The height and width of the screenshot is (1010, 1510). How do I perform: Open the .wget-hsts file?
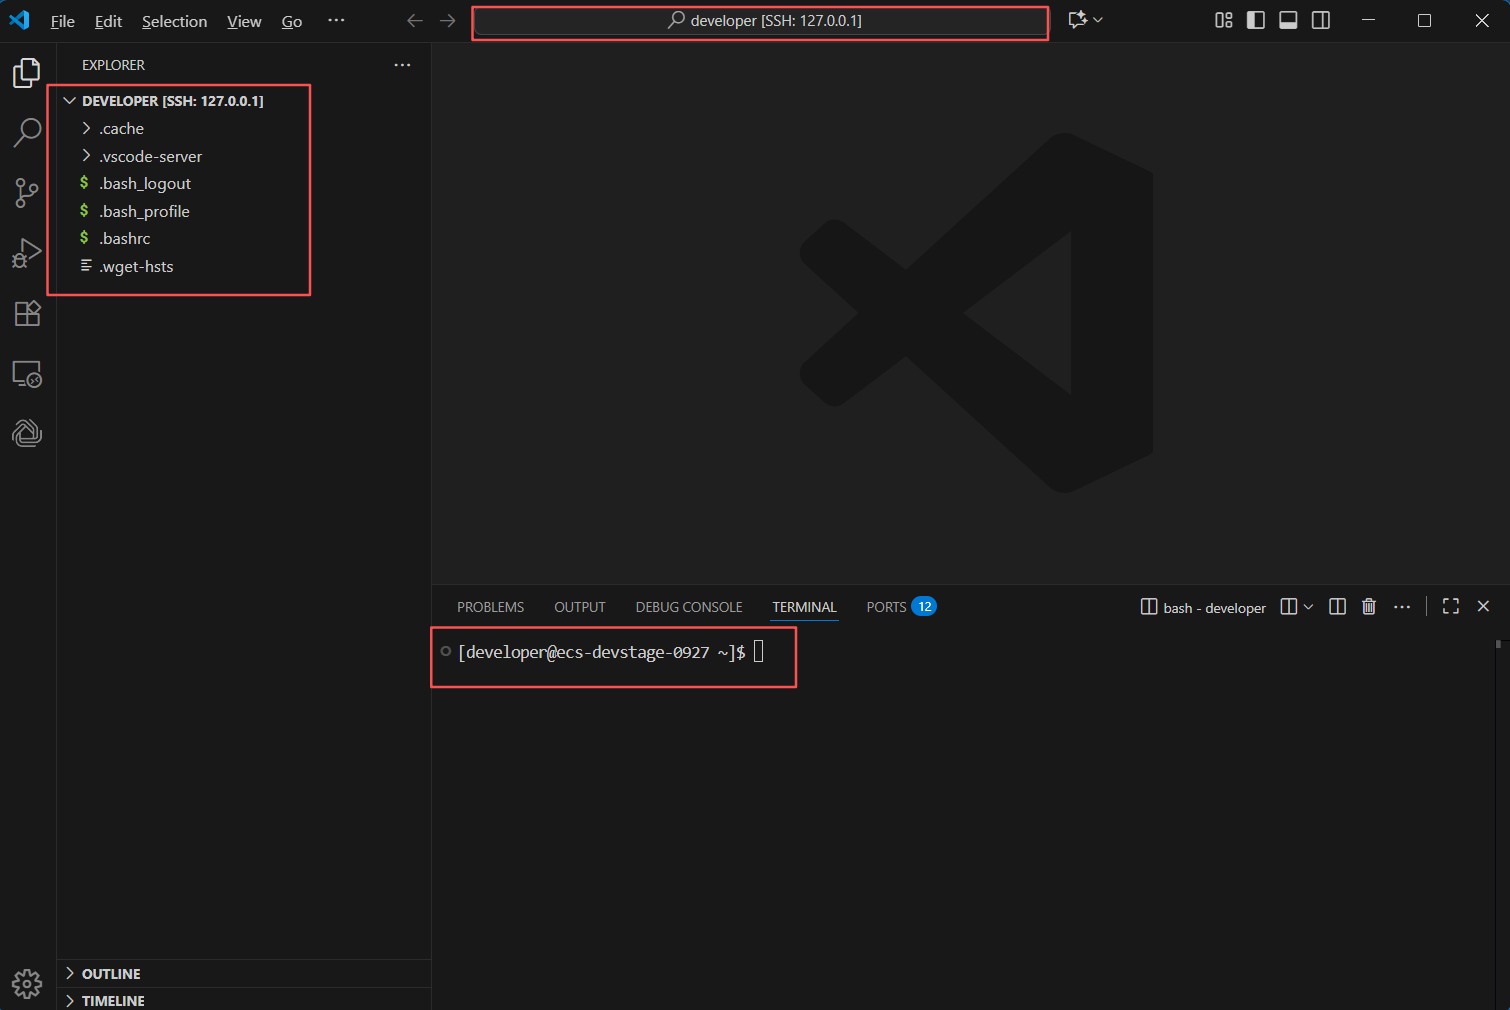coord(136,267)
